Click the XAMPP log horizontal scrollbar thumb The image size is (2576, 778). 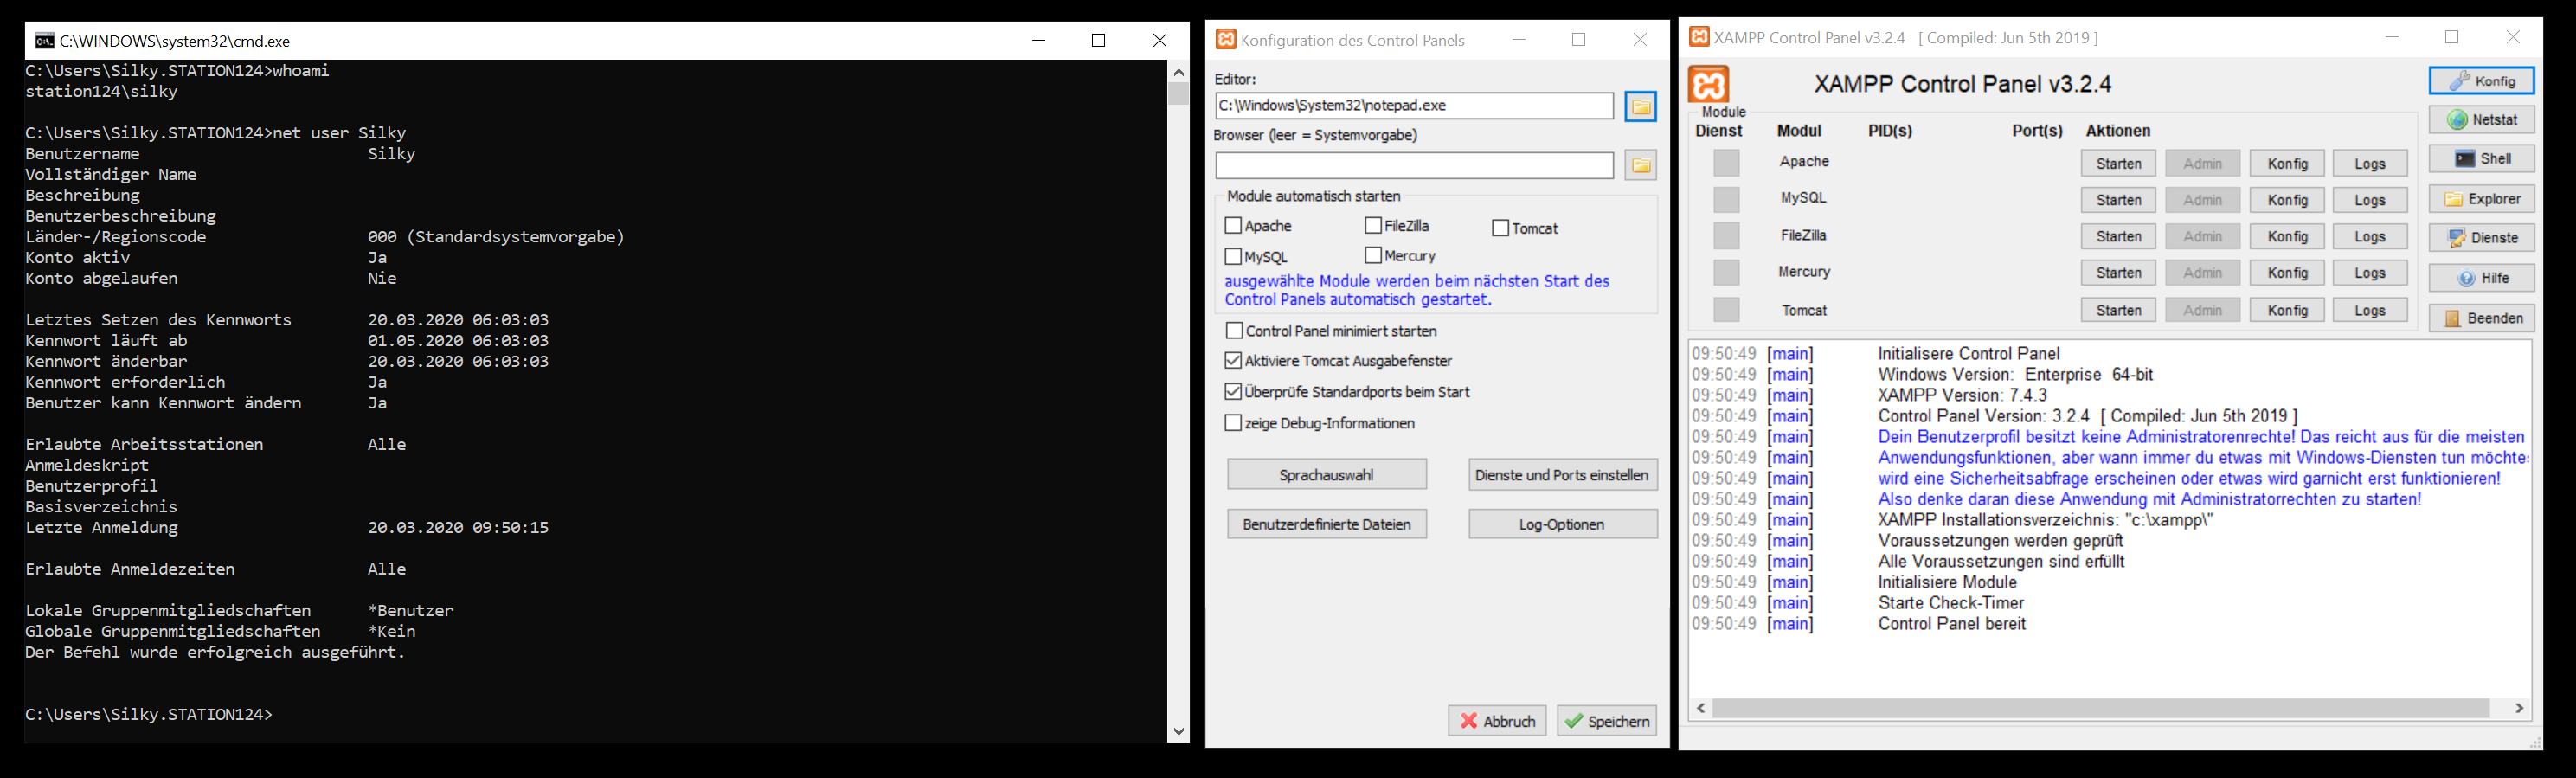(x=2100, y=708)
